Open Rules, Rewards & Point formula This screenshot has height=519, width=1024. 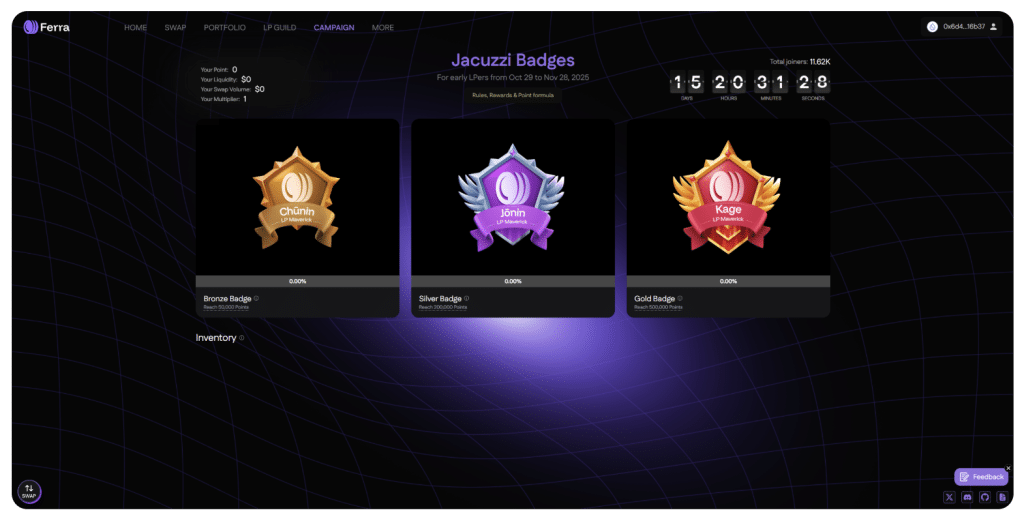click(513, 95)
